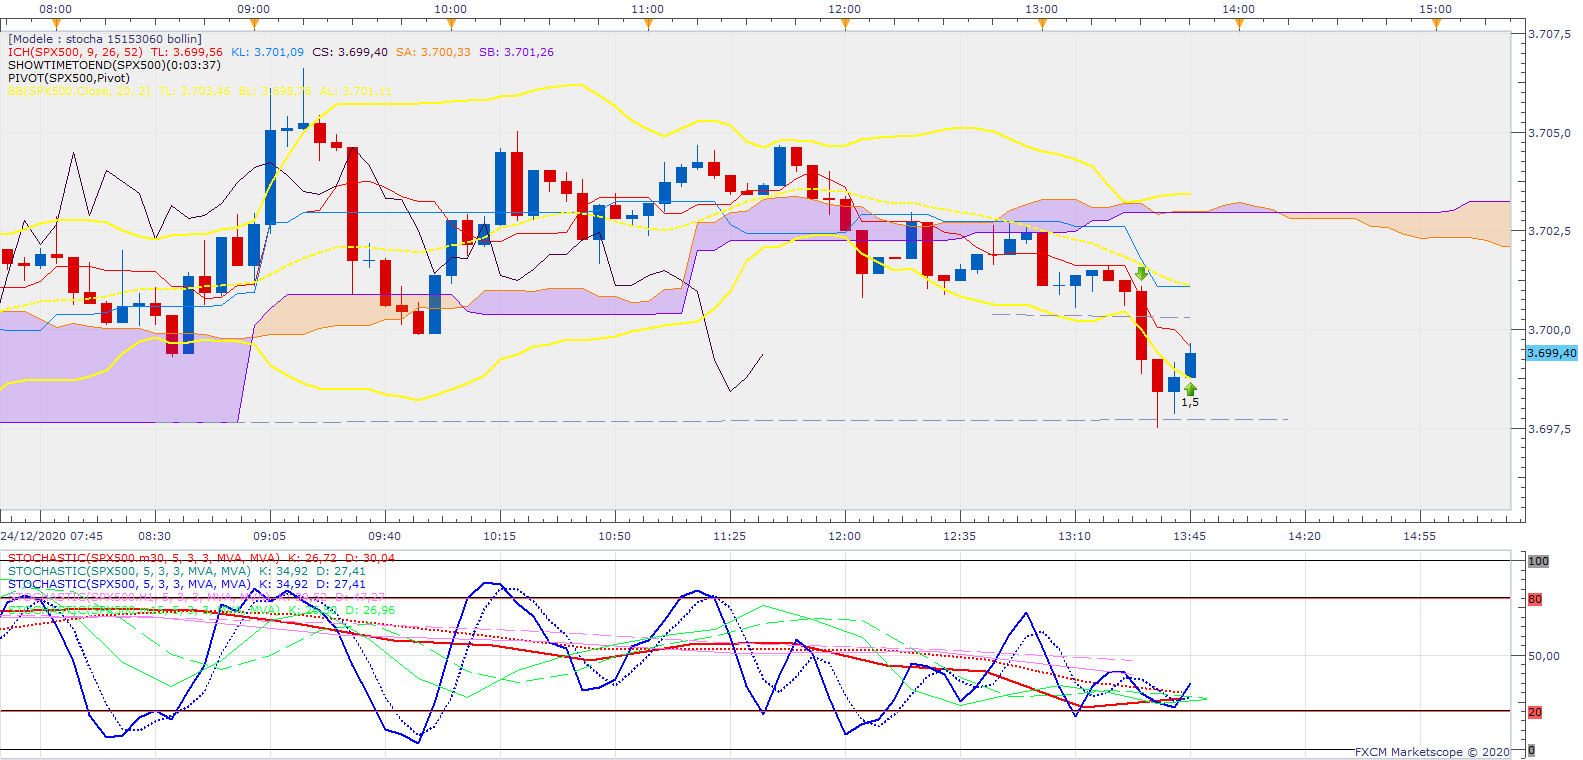This screenshot has width=1583, height=760.
Task: Select the orange marker under 11:00
Action: pos(647,25)
